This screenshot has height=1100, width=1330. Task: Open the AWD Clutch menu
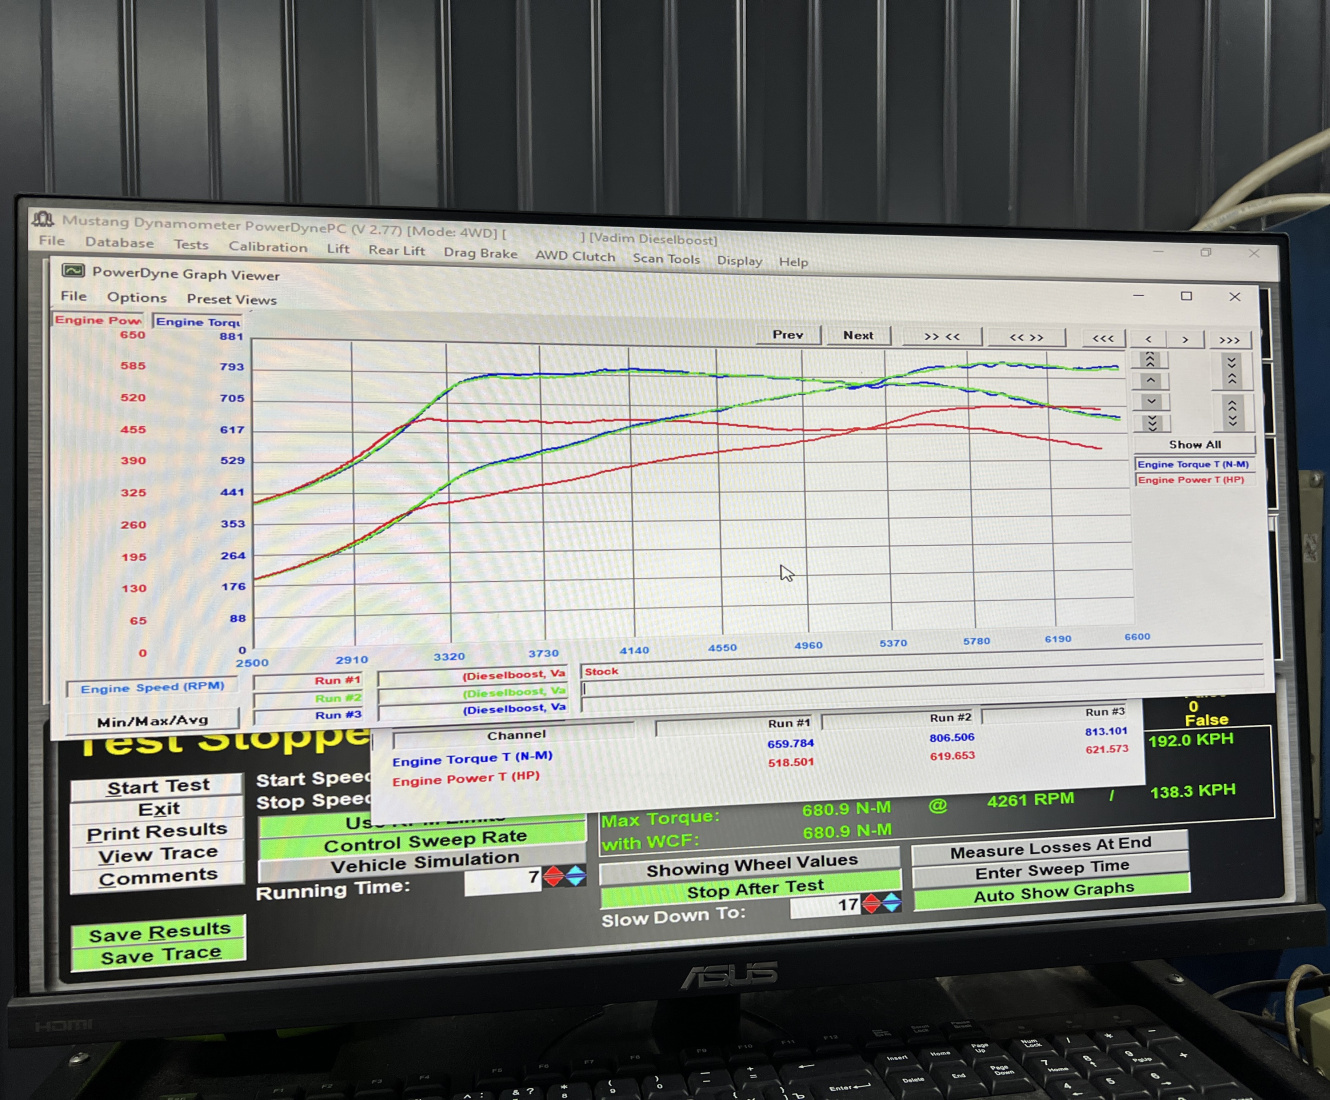575,256
